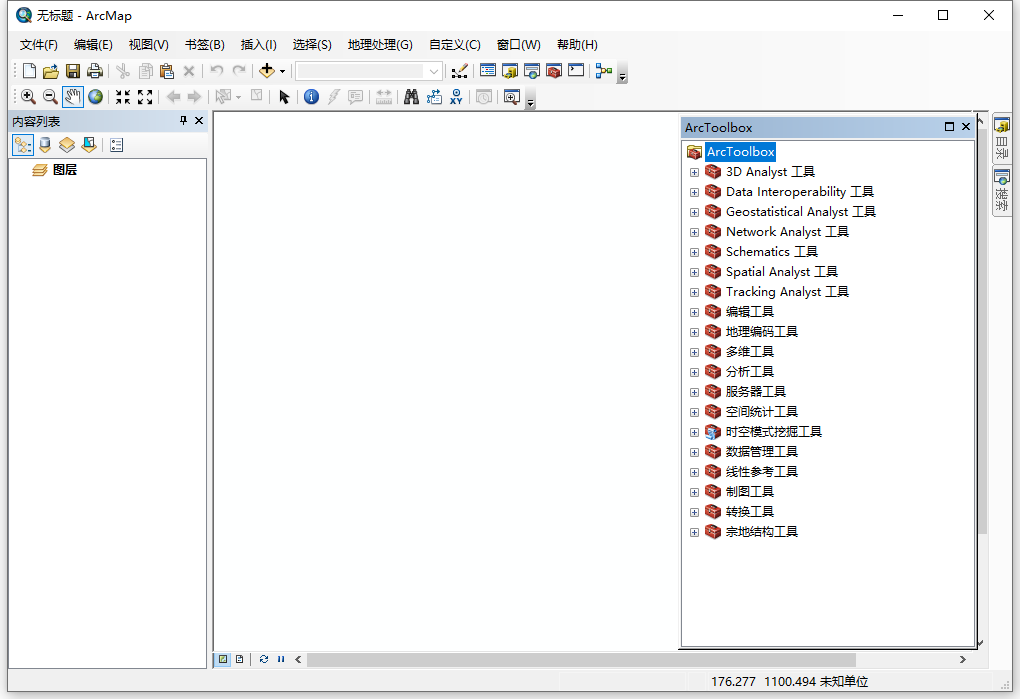This screenshot has width=1020, height=699.
Task: Click the Add Data button
Action: (267, 71)
